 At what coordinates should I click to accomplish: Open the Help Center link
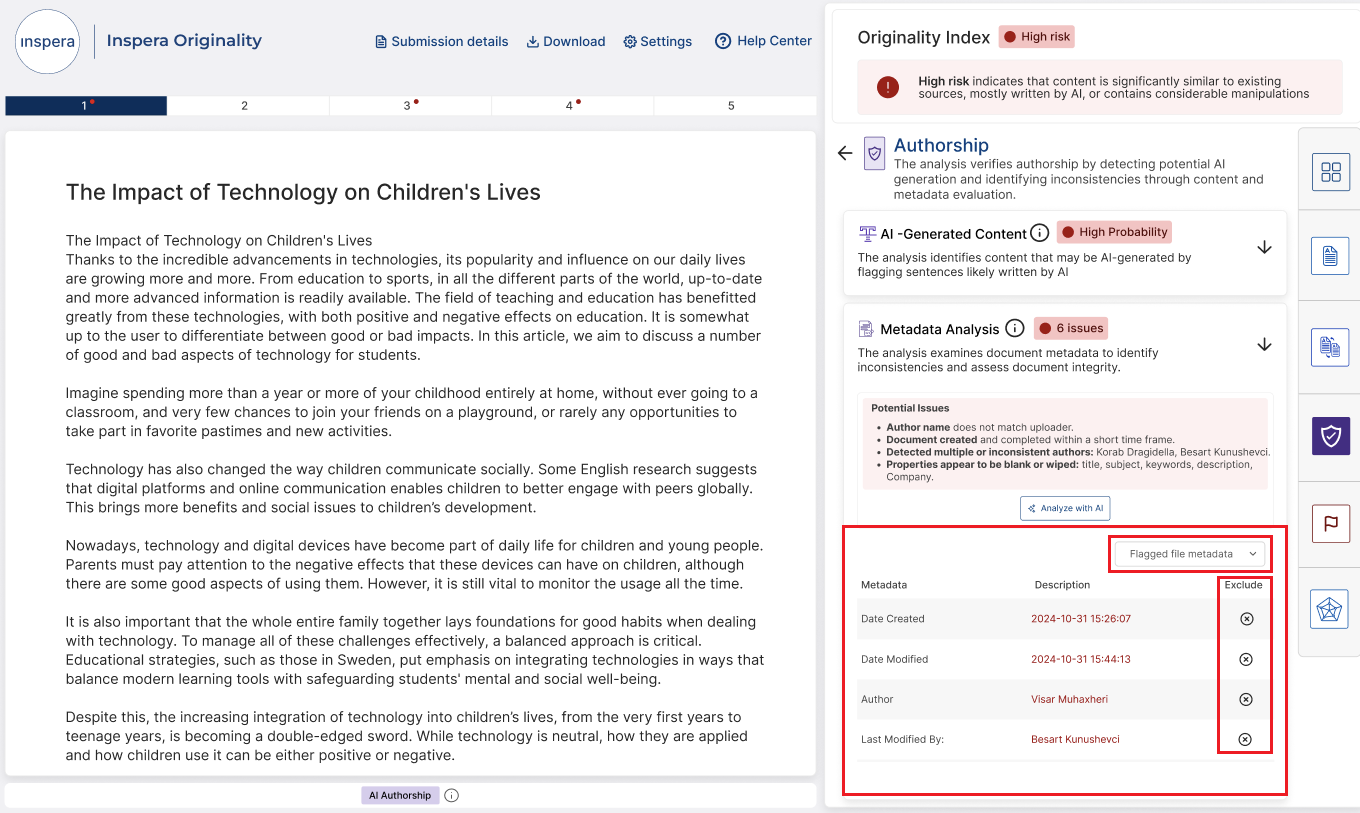(763, 41)
